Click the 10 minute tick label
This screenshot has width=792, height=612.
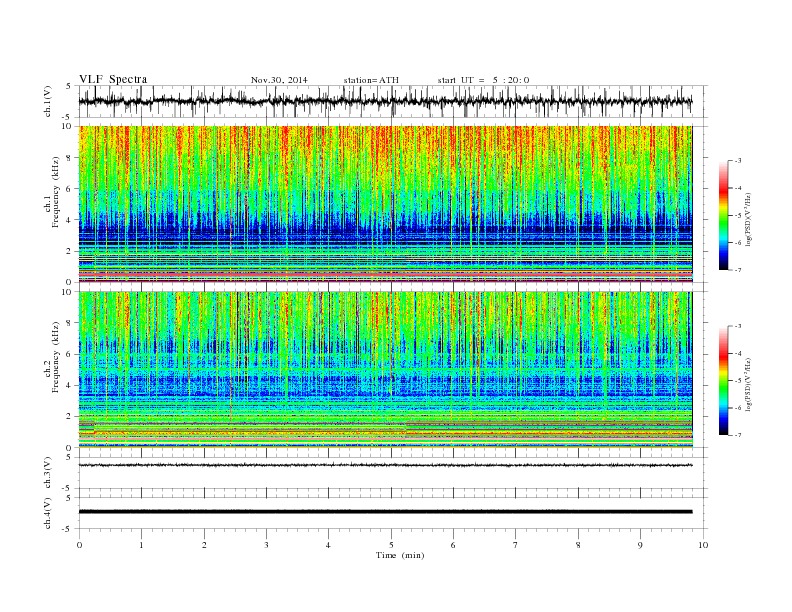click(703, 545)
